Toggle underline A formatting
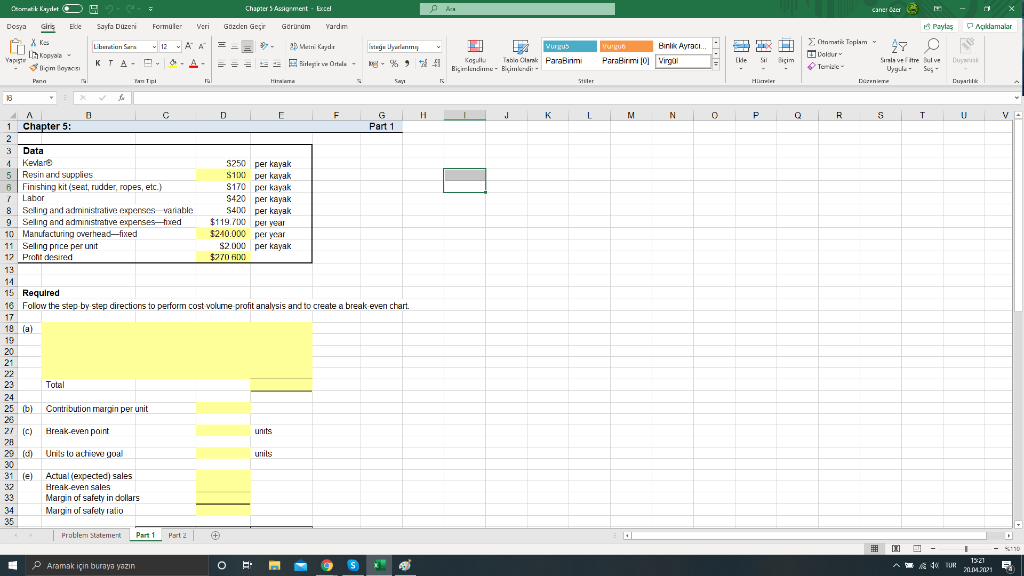Screen dimensions: 1024x576 tap(123, 63)
